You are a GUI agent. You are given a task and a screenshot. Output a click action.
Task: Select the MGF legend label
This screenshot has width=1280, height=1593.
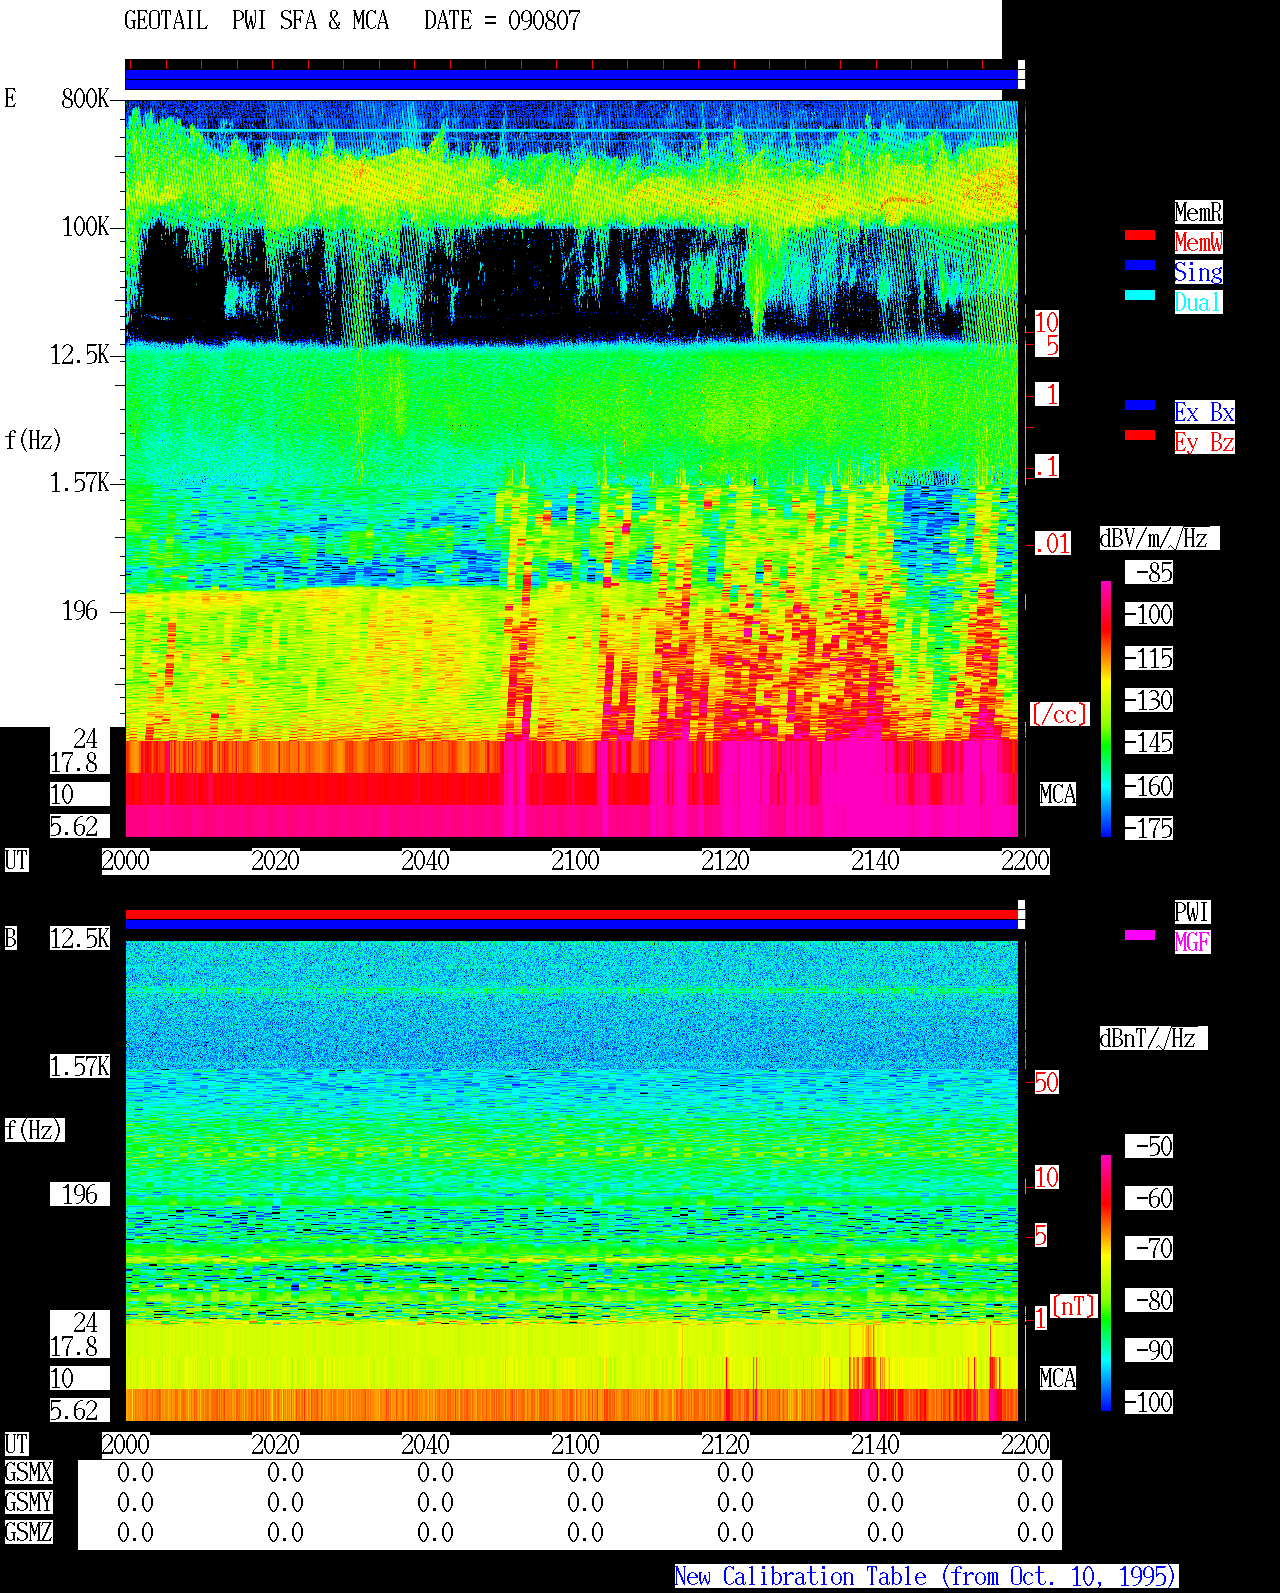coord(1192,942)
